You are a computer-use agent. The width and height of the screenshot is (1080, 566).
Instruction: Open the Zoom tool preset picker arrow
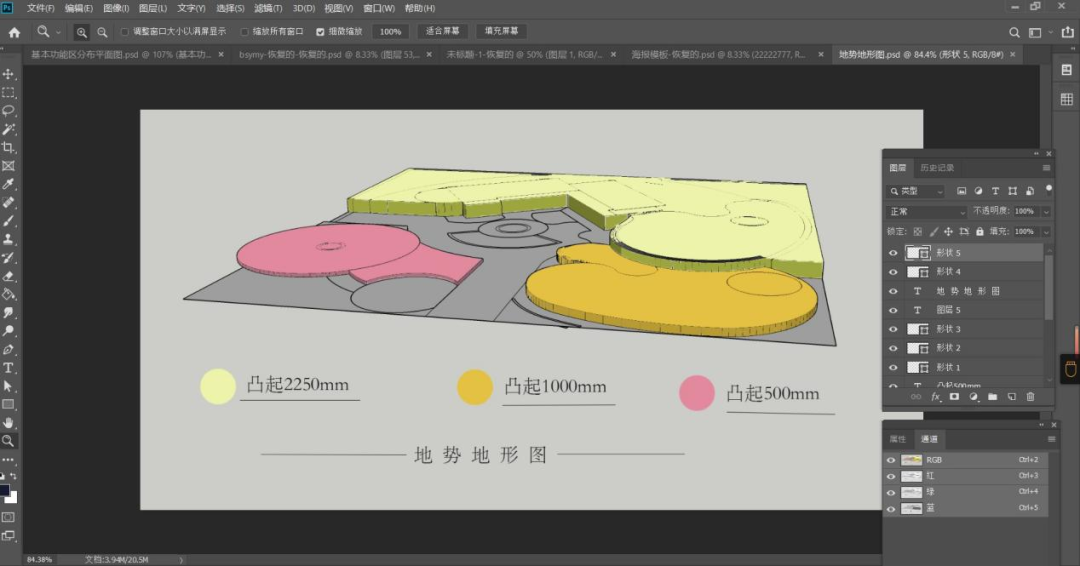[x=59, y=32]
